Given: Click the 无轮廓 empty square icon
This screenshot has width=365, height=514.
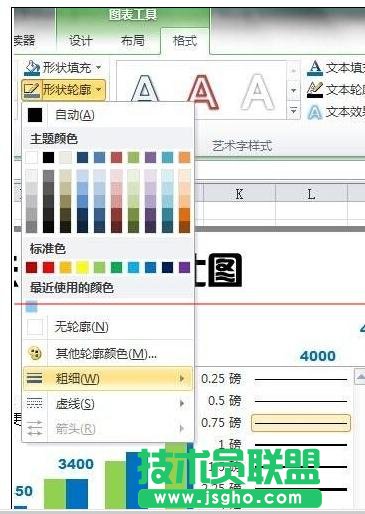Looking at the screenshot, I should pyautogui.click(x=35, y=327).
